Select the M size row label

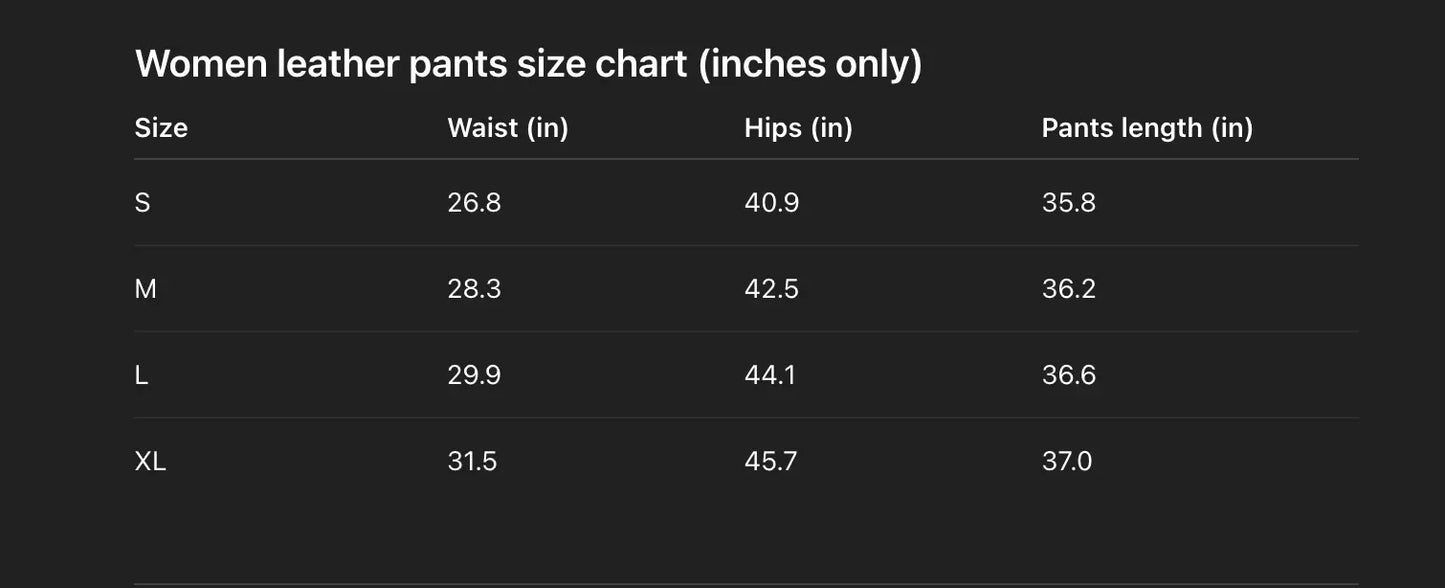(145, 289)
